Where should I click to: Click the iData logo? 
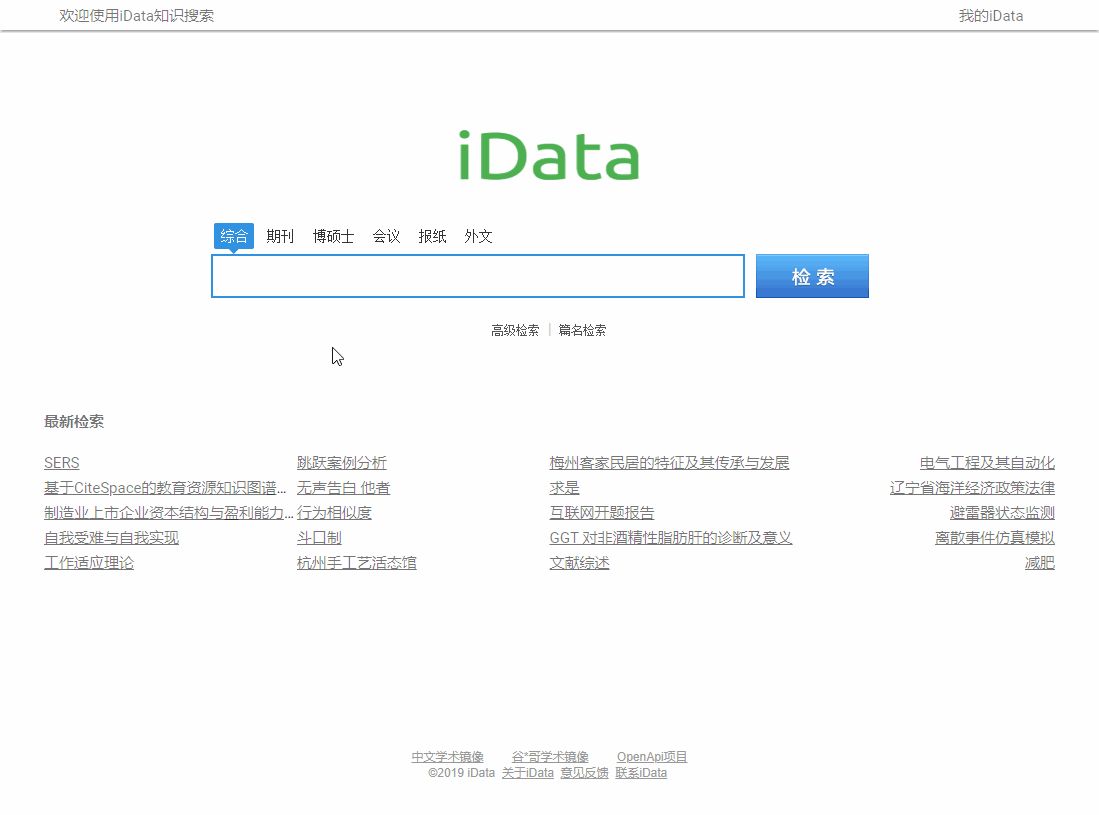click(x=549, y=155)
